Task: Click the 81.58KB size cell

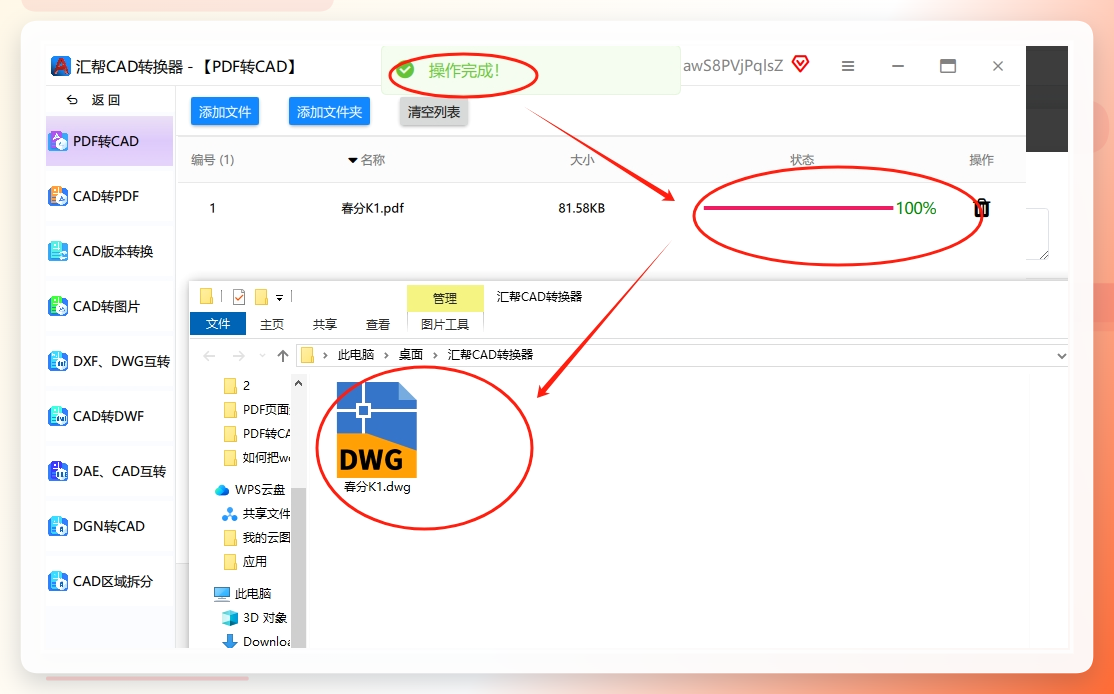Action: point(581,208)
